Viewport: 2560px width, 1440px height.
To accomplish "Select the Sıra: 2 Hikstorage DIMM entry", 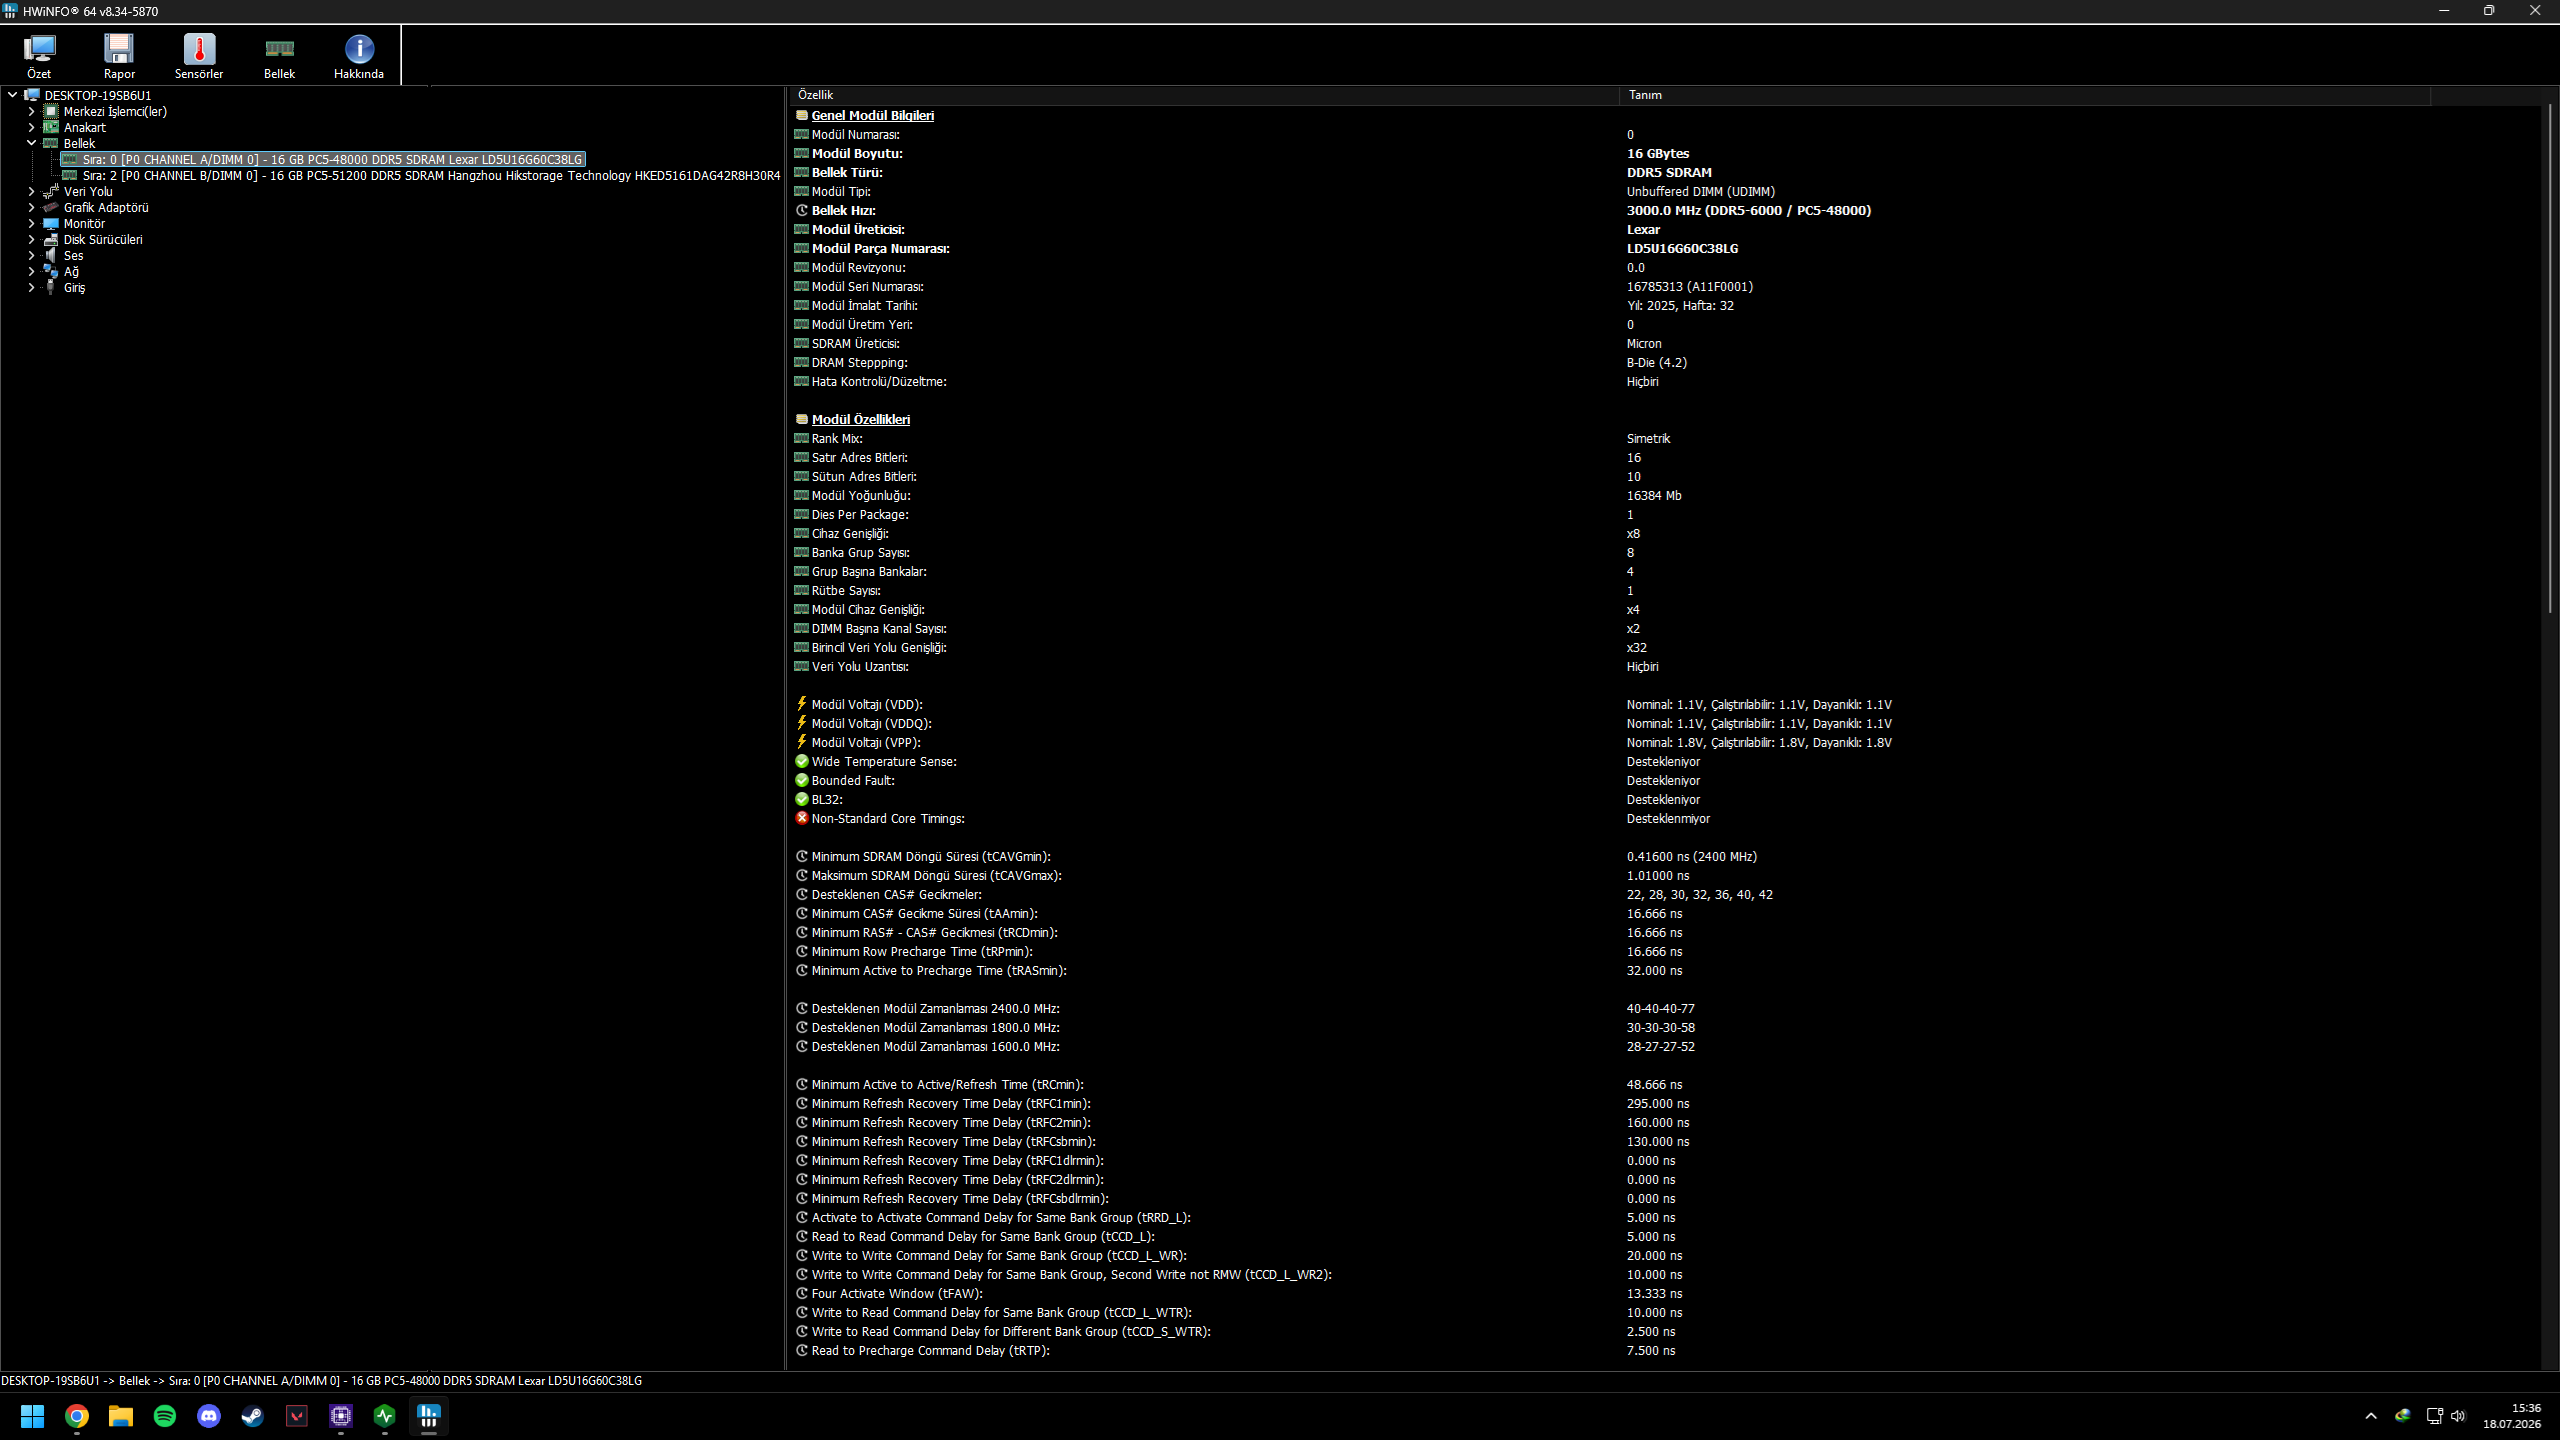I will pyautogui.click(x=431, y=176).
